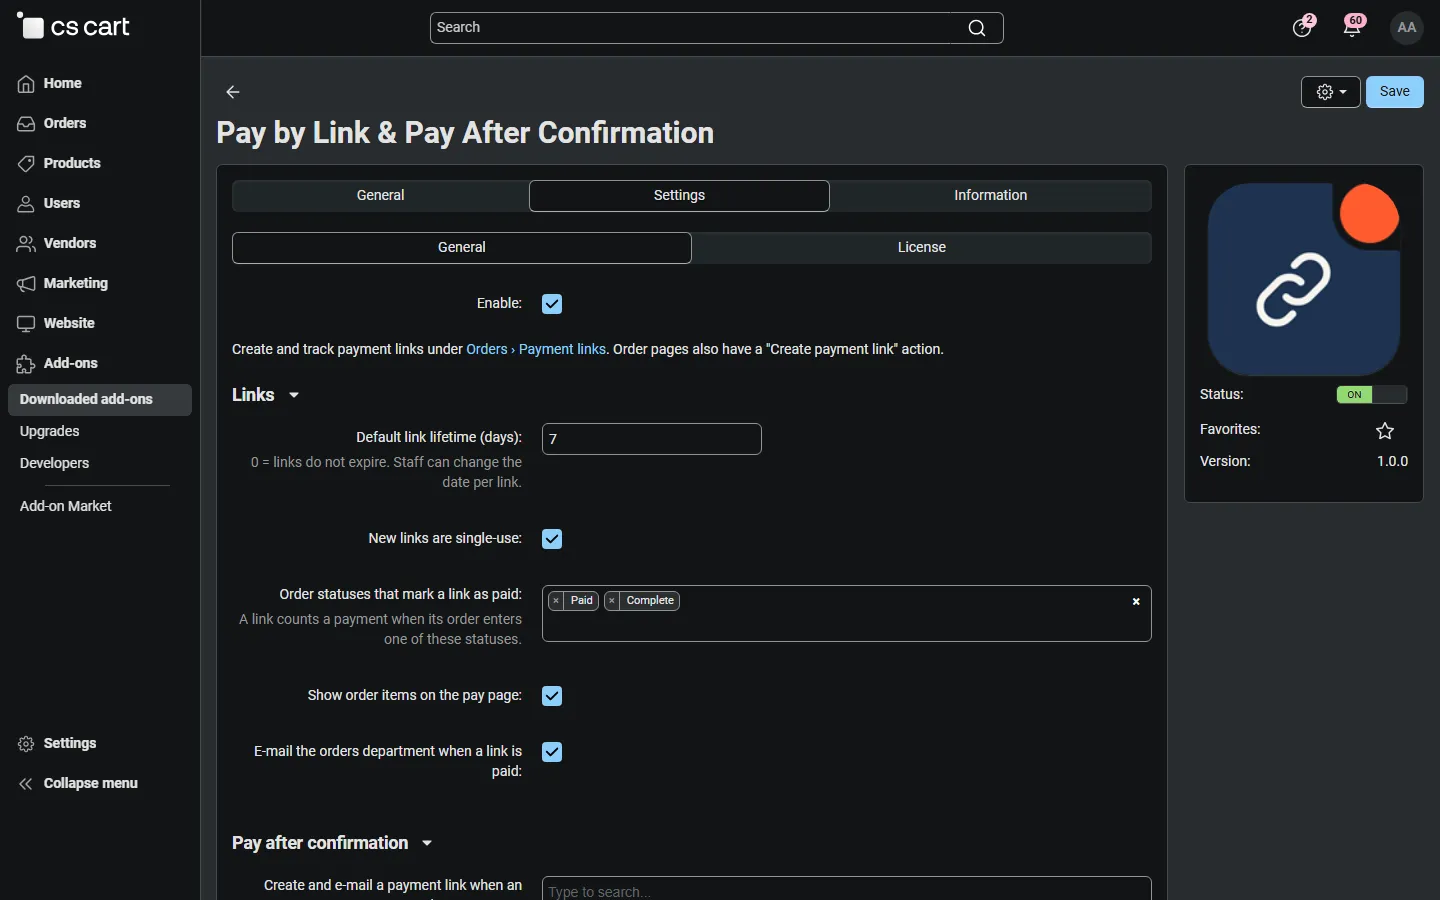Switch to the top-level General tab

pos(381,196)
